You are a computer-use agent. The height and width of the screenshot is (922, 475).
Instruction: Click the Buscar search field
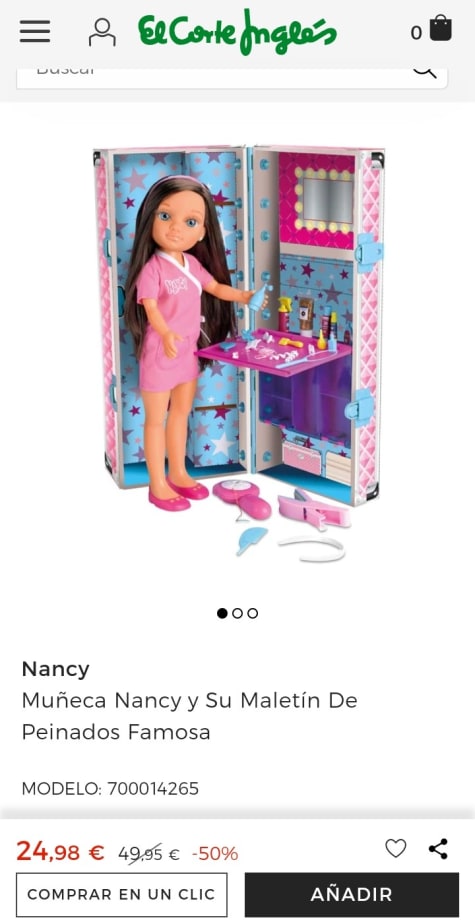(x=232, y=77)
